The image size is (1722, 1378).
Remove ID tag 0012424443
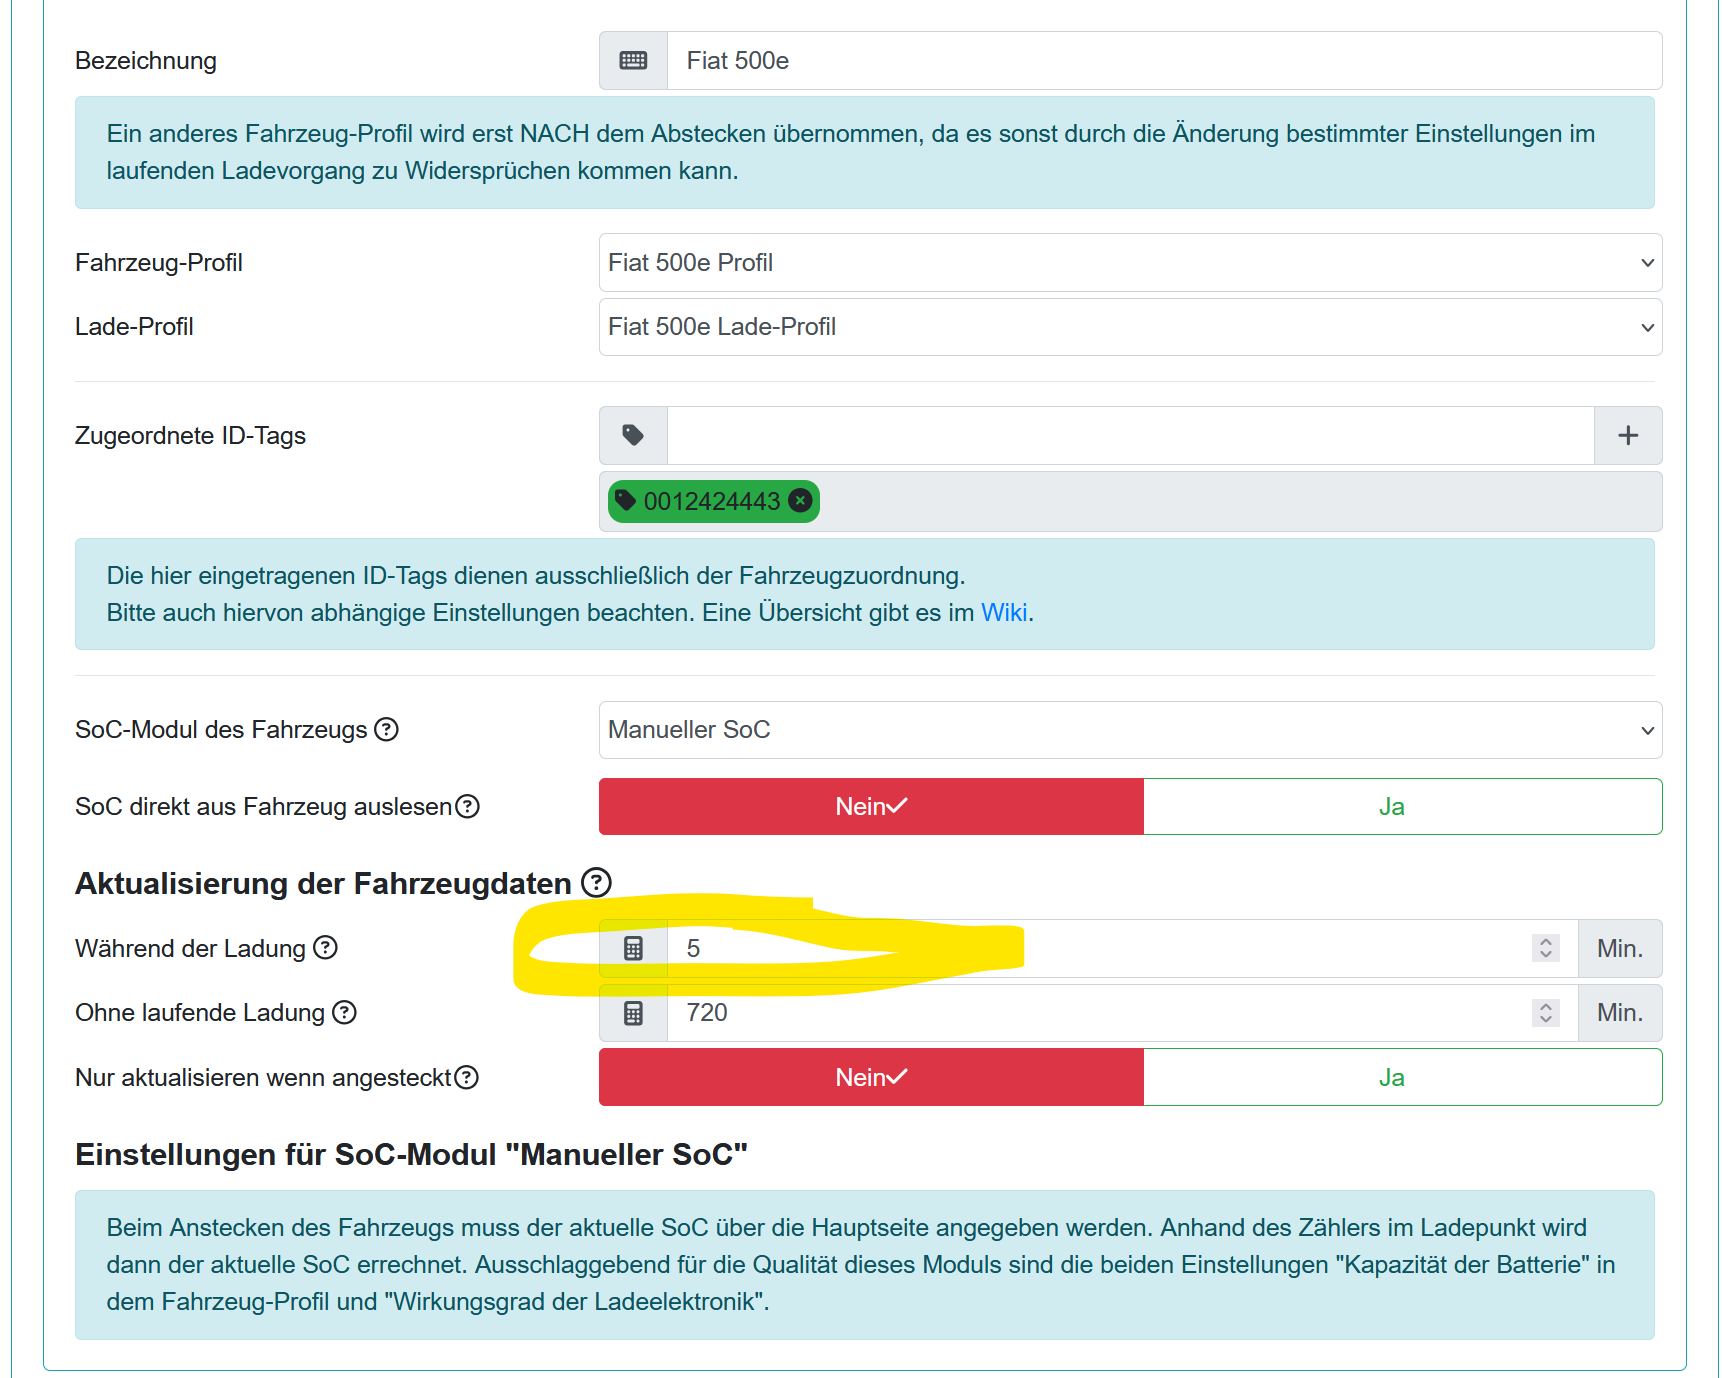pos(800,501)
